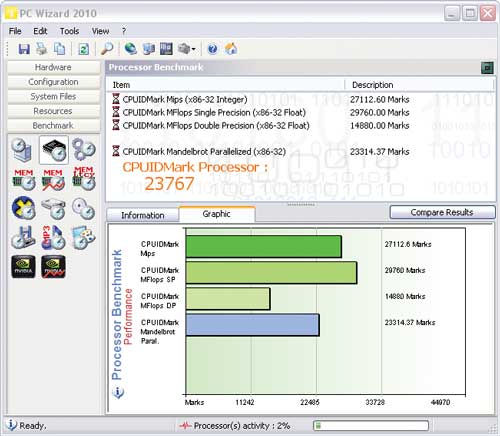Click the Item column header

pos(225,85)
